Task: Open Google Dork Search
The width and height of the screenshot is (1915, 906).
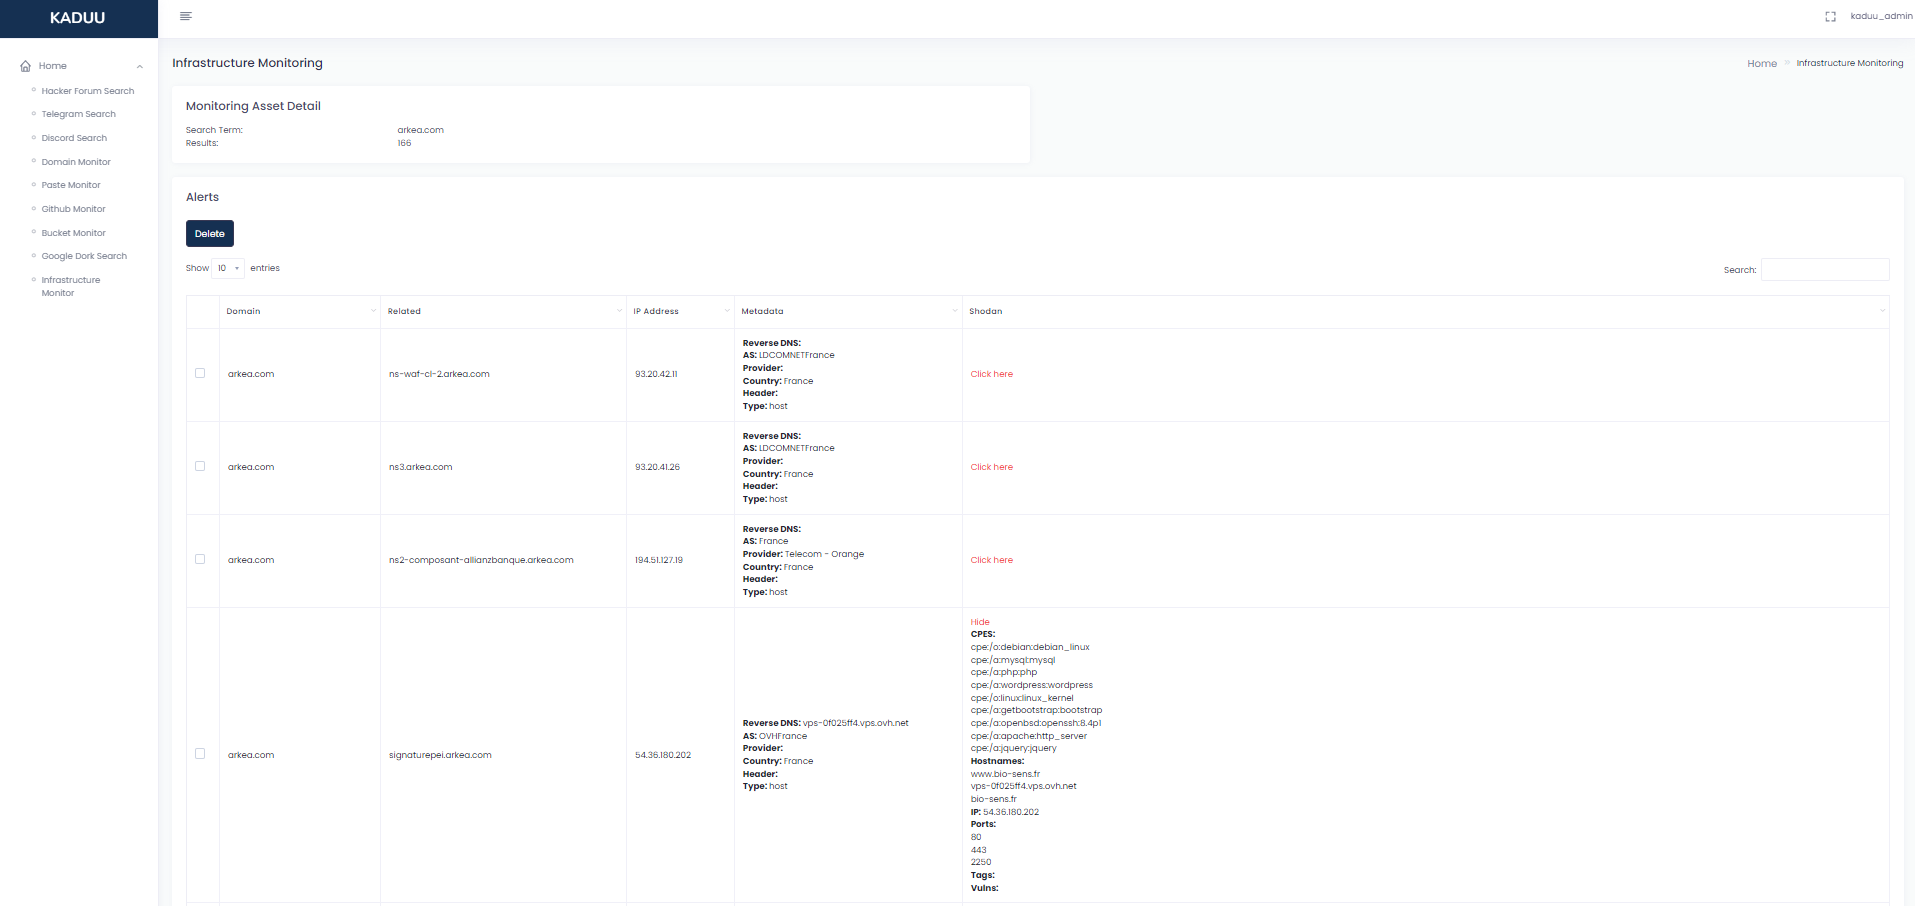Action: pos(84,256)
